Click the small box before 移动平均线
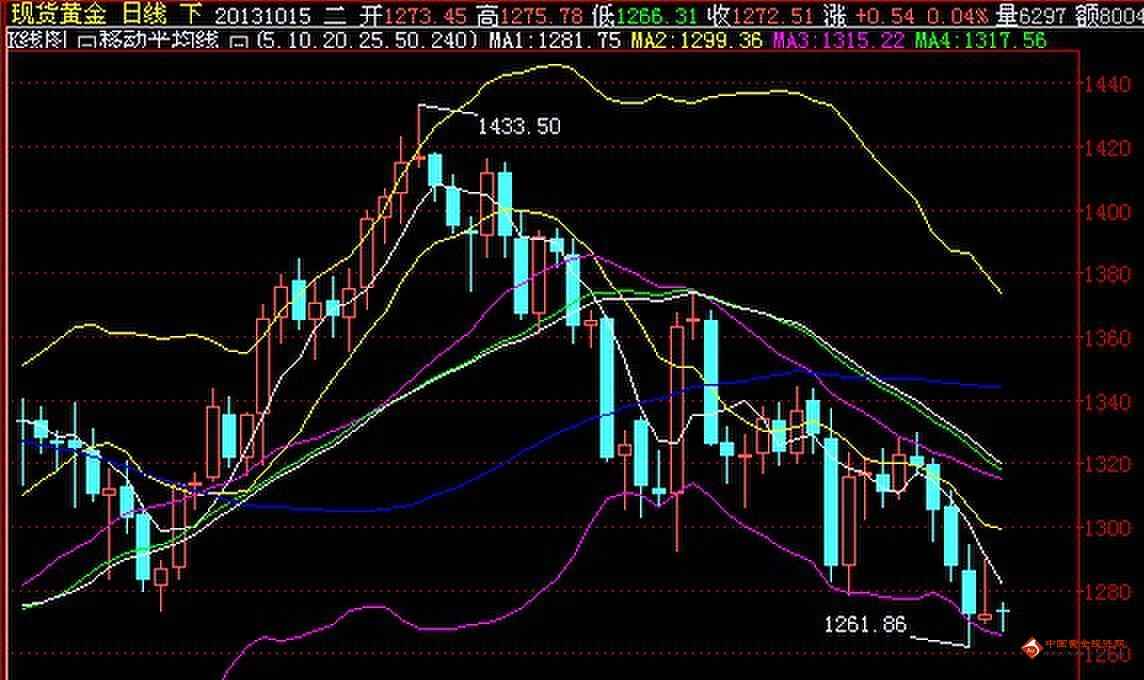This screenshot has height=680, width=1144. click(87, 40)
